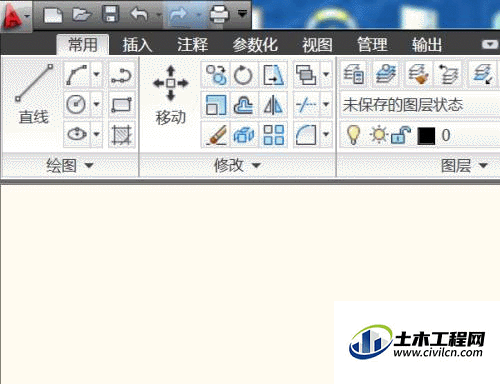Select the Explode tool
Image resolution: width=500 pixels, height=384 pixels.
243,135
